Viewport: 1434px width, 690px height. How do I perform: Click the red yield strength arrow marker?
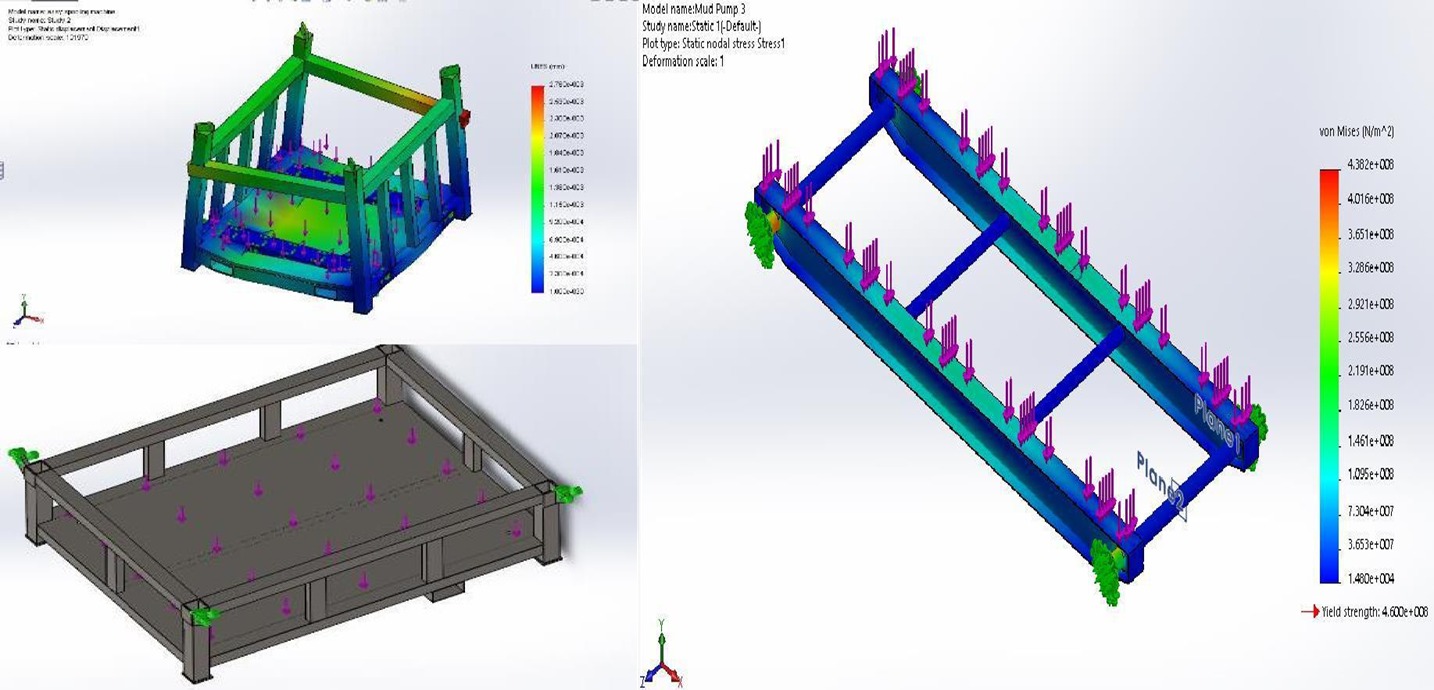point(1310,612)
